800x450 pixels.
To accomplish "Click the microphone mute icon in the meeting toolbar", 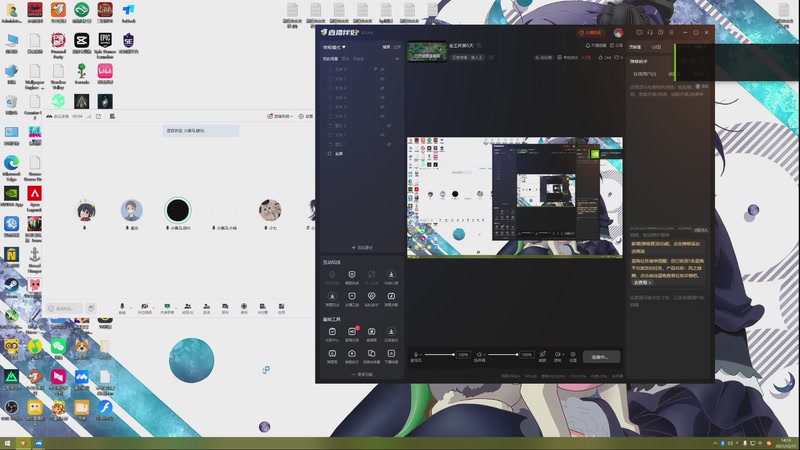I will click(x=122, y=306).
